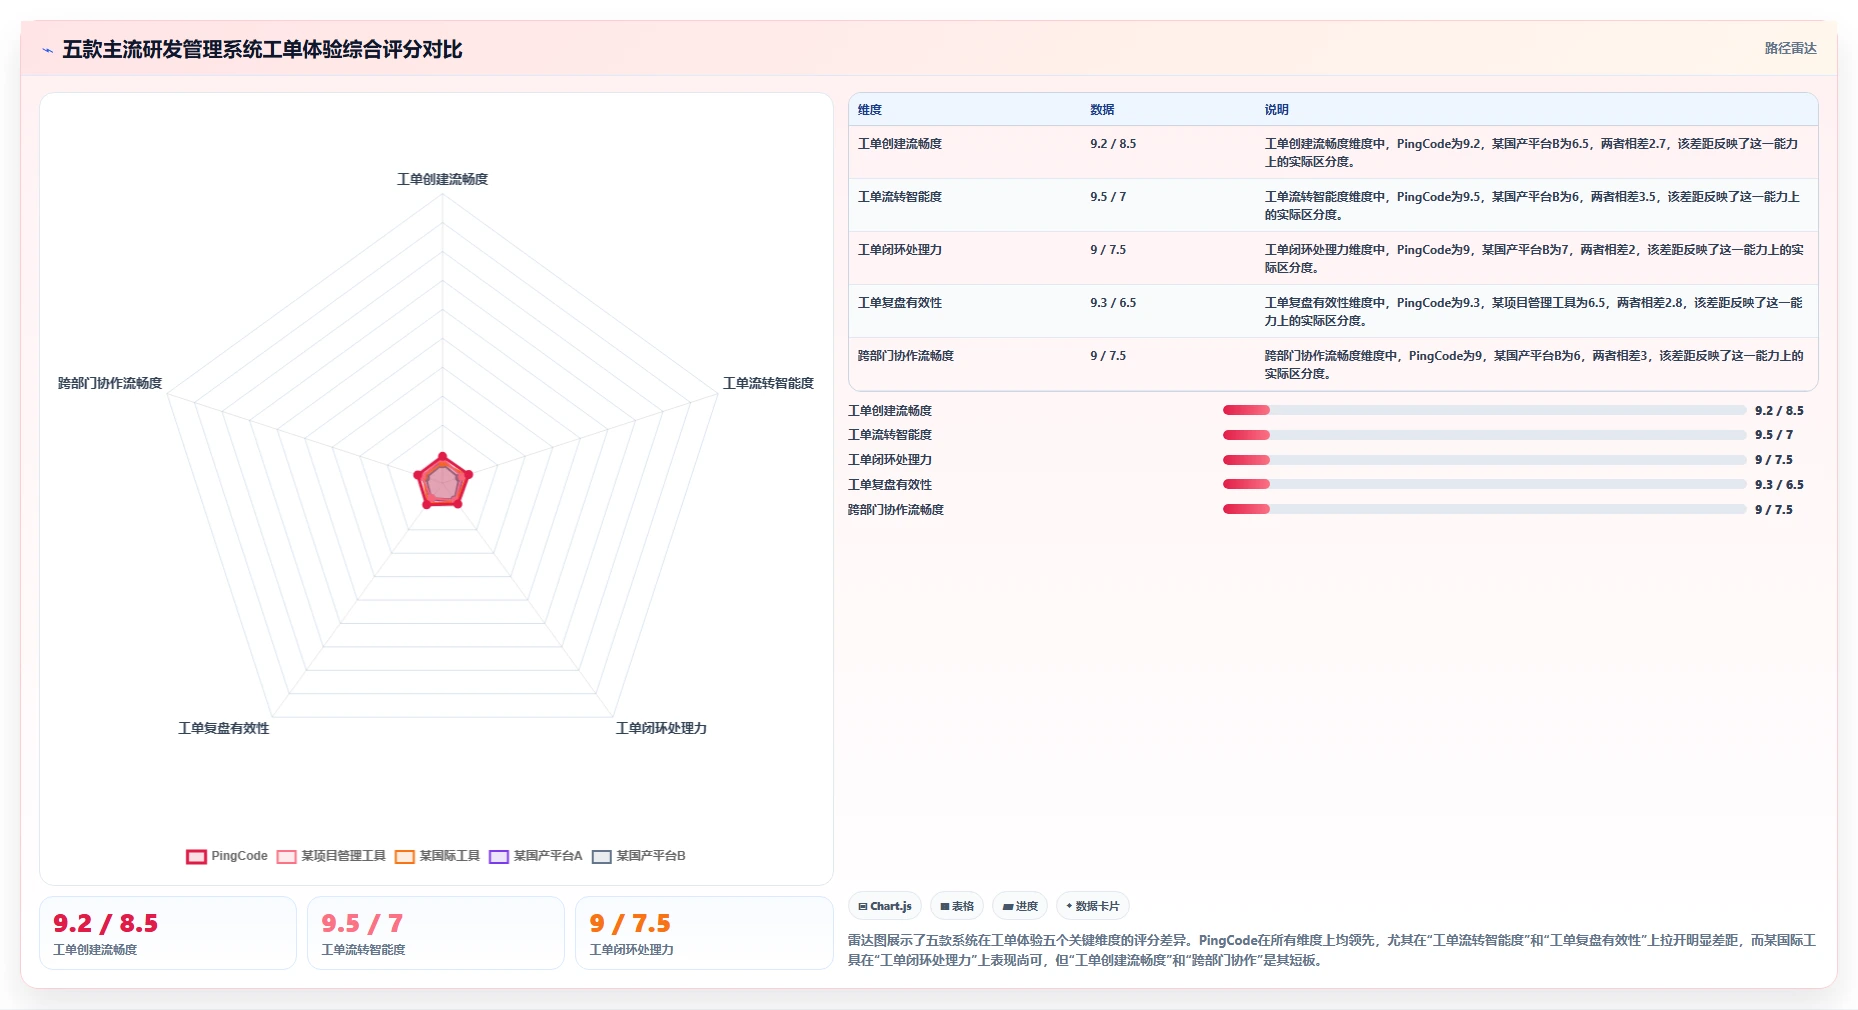Toggle 某国产平台B legend swatch

point(601,856)
